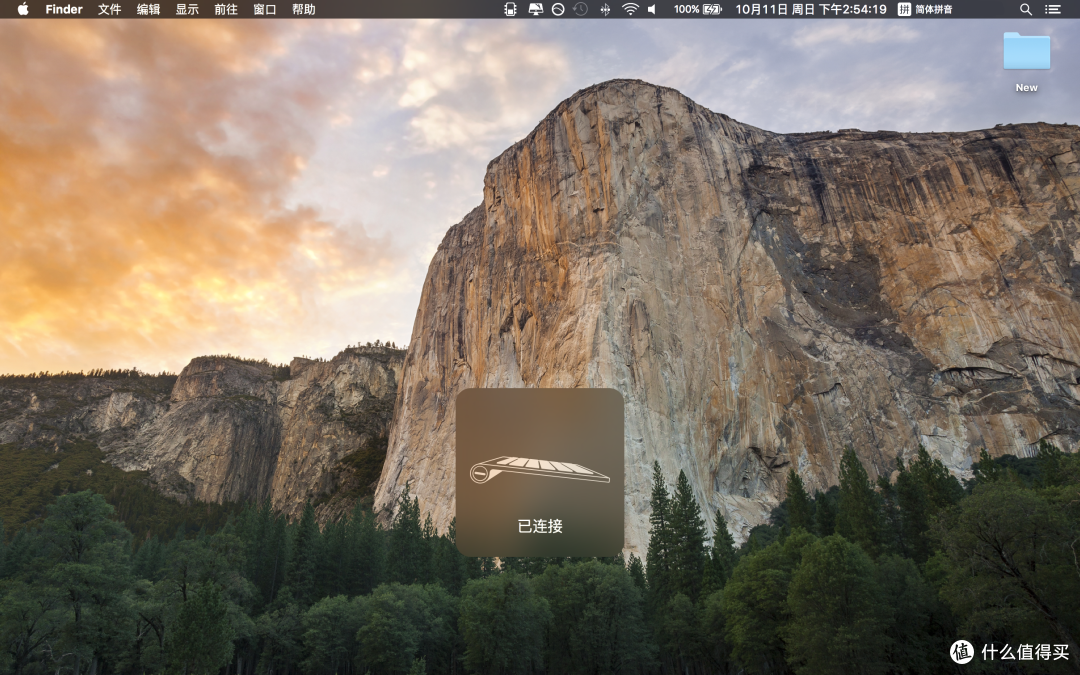Click the battery charging icon
The height and width of the screenshot is (675, 1080).
pos(712,9)
